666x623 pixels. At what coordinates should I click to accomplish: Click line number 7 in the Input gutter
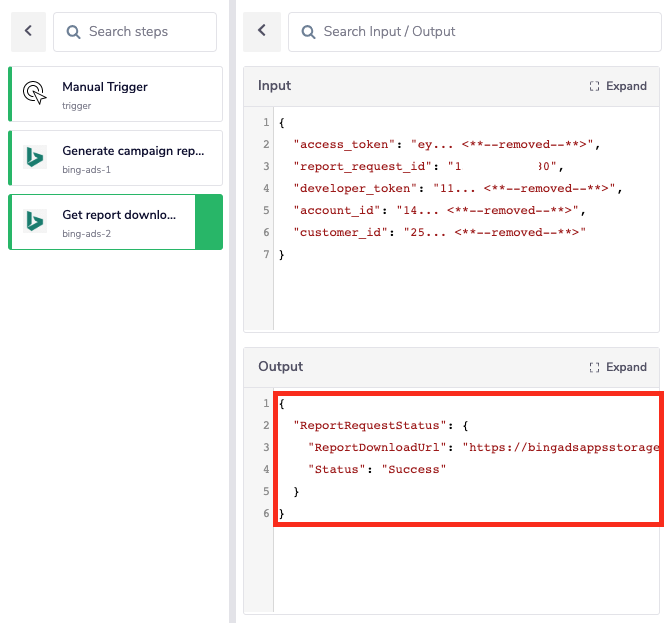[266, 254]
